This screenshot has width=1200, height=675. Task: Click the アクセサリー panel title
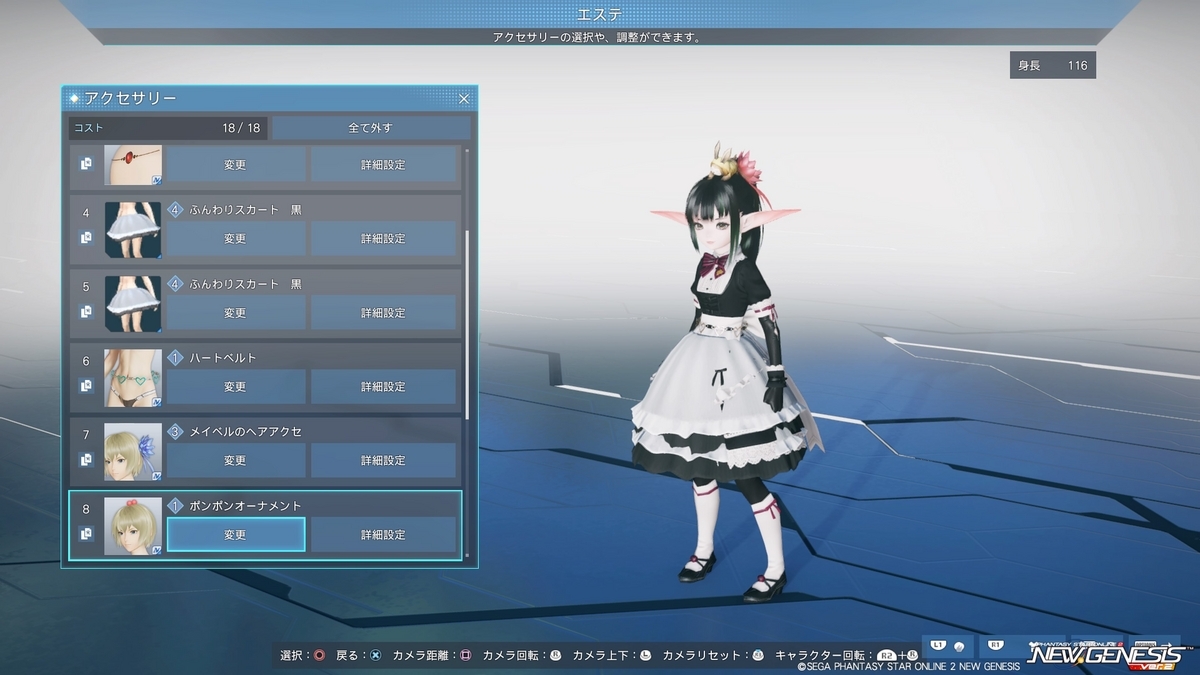pyautogui.click(x=130, y=98)
